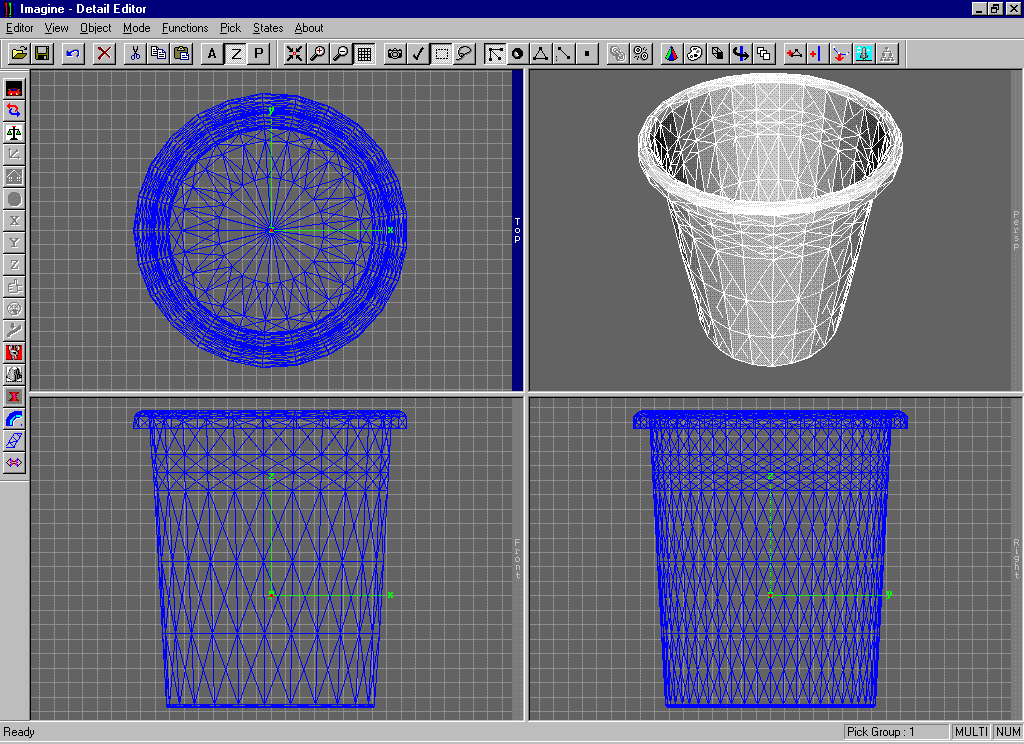Toggle the grid display button
The width and height of the screenshot is (1024, 744).
tap(365, 54)
